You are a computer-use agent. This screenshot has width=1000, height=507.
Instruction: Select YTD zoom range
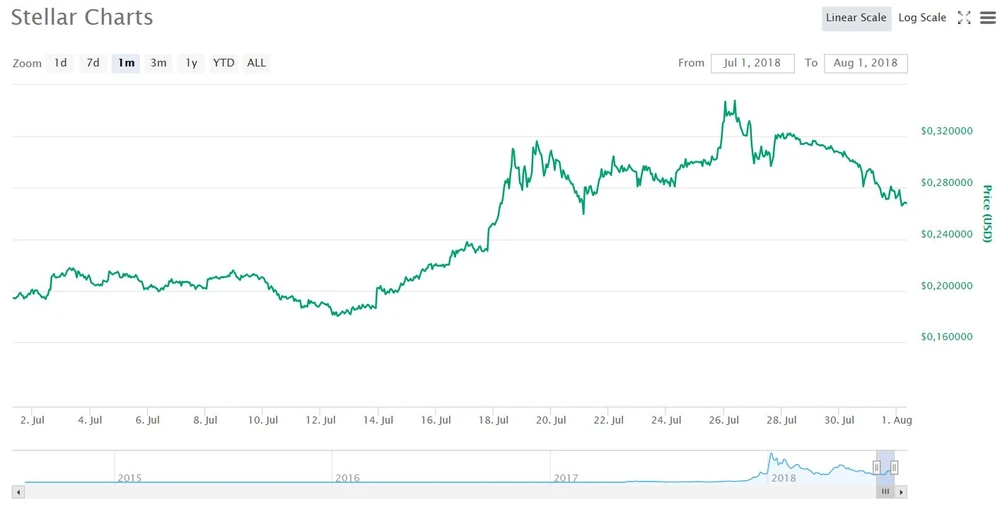224,63
